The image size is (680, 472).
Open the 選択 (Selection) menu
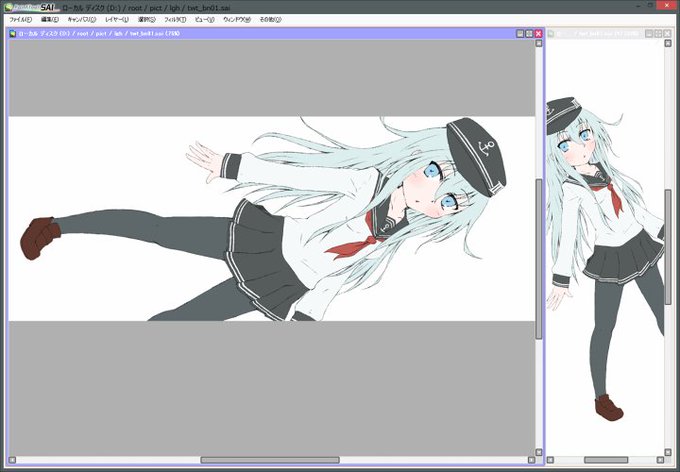pyautogui.click(x=147, y=20)
